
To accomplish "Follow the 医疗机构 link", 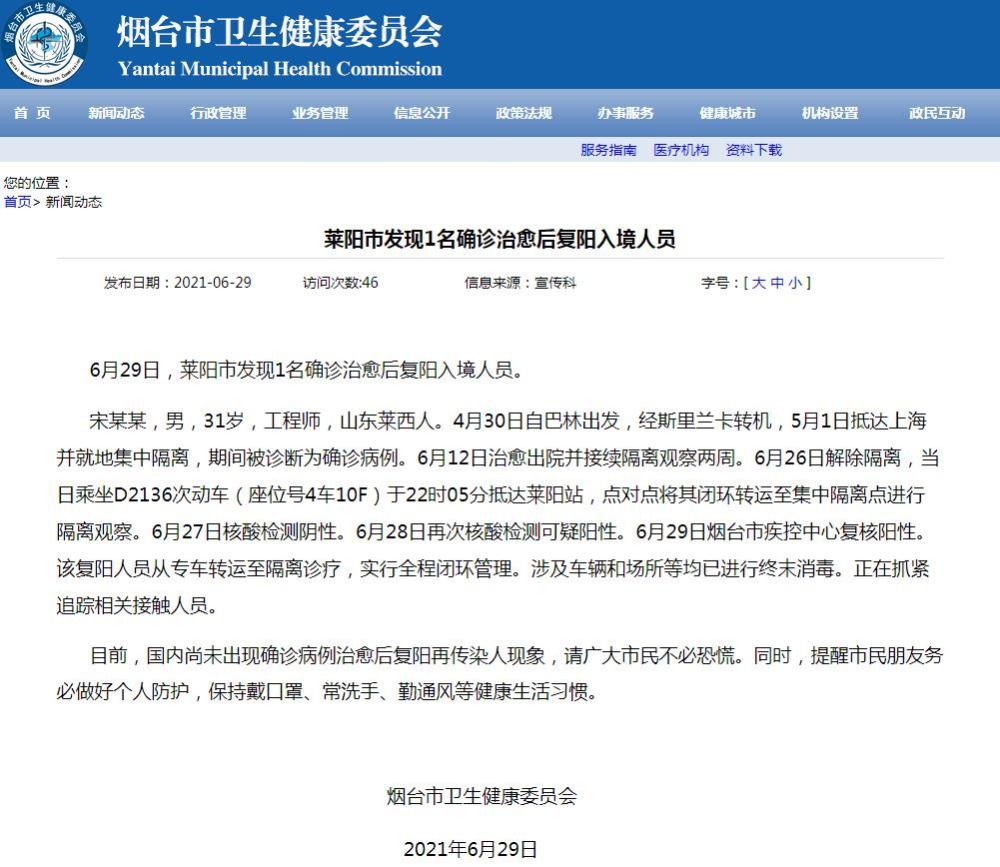I will (x=681, y=150).
